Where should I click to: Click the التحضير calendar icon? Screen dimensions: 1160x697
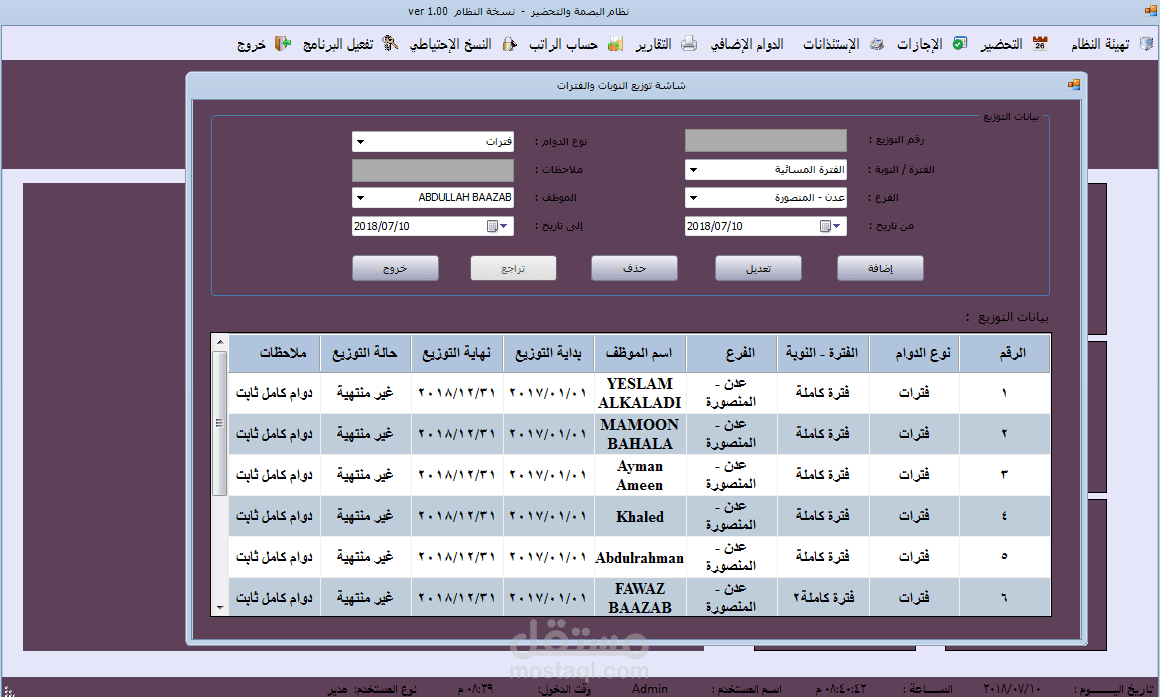point(1040,44)
